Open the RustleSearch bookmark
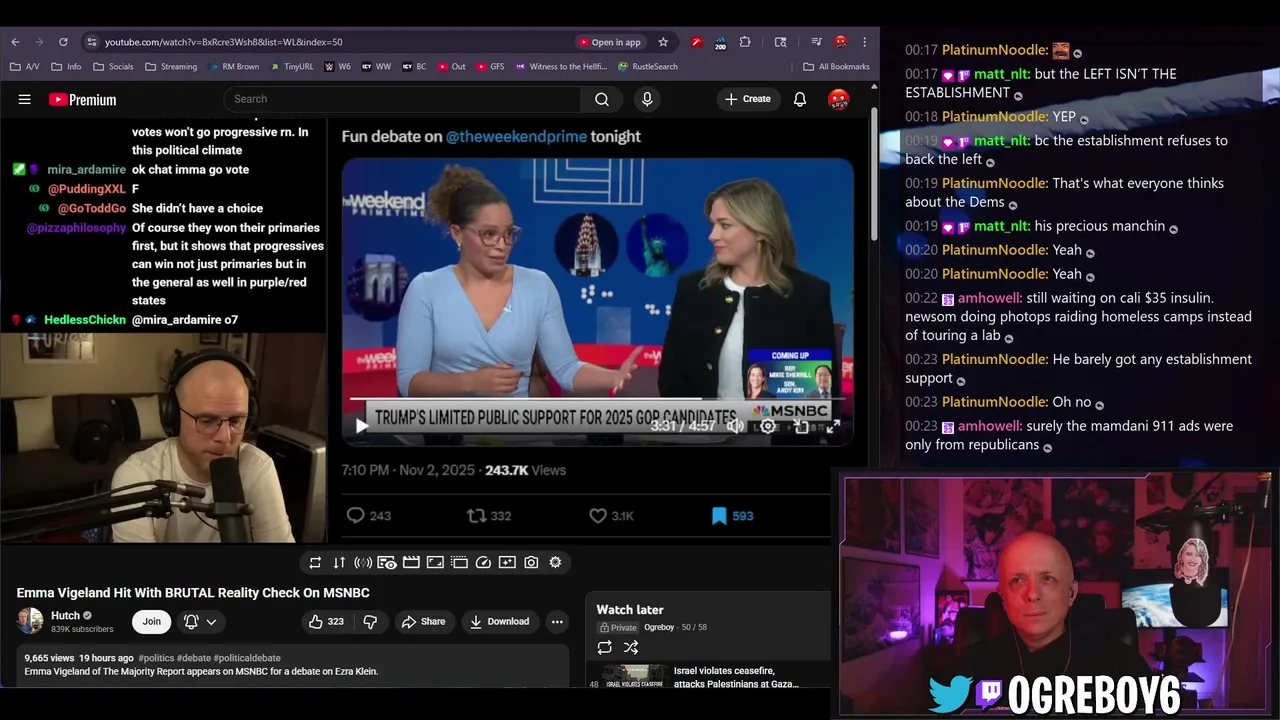 click(648, 67)
